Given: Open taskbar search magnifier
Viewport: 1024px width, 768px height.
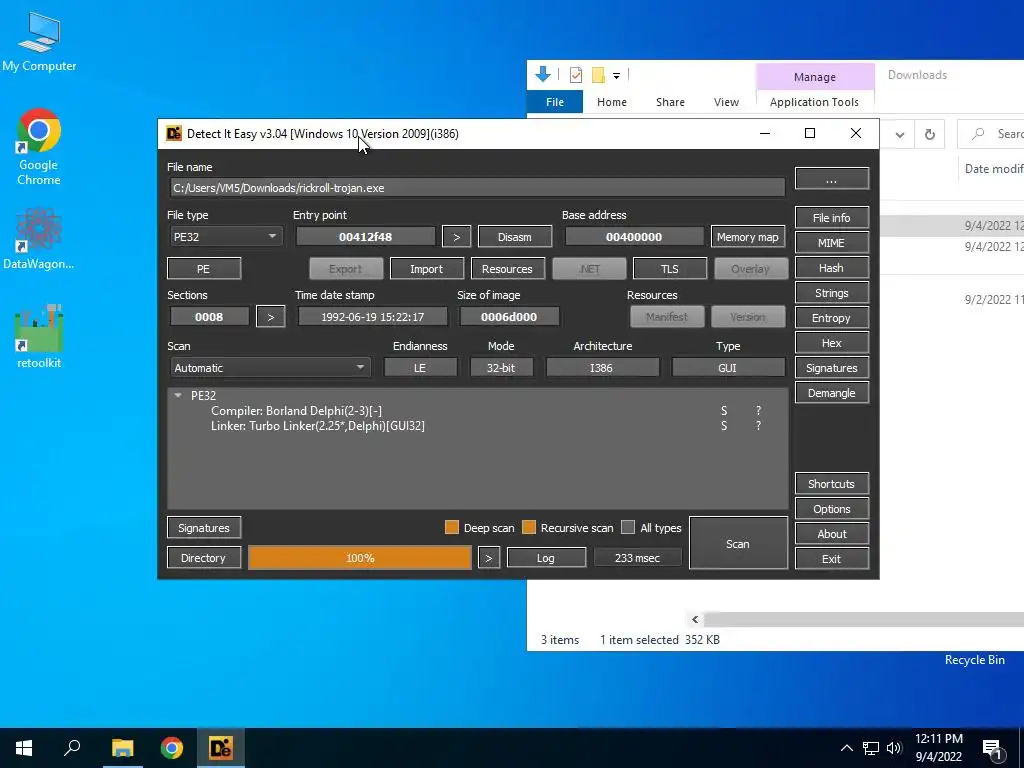Looking at the screenshot, I should [72, 748].
